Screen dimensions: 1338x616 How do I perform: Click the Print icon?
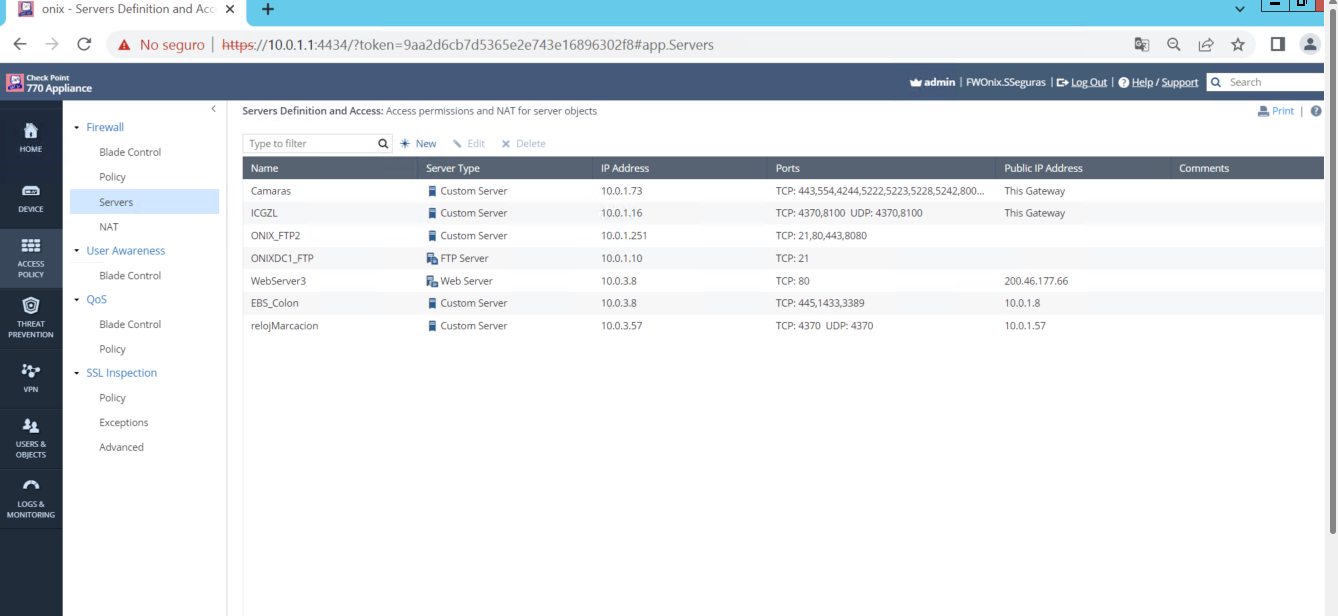[x=1264, y=111]
